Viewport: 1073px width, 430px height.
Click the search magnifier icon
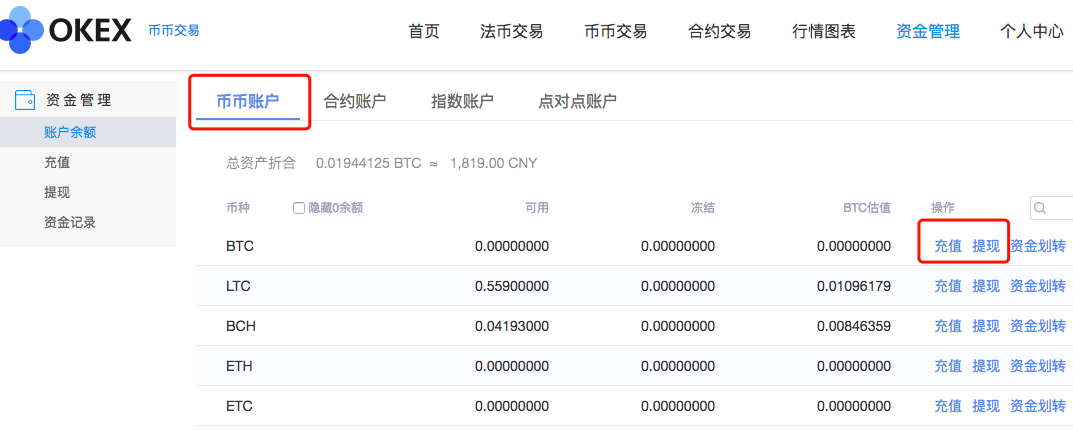1041,208
